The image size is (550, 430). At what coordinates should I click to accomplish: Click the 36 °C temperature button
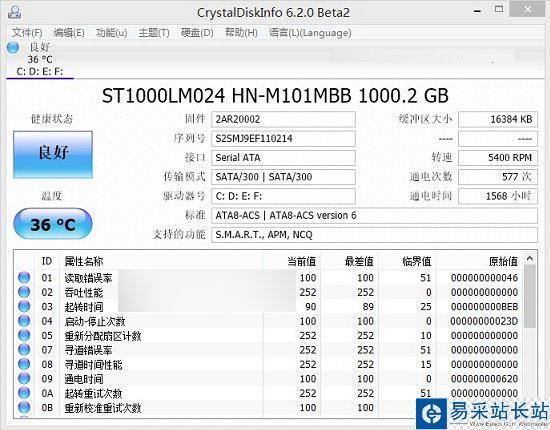coord(53,224)
